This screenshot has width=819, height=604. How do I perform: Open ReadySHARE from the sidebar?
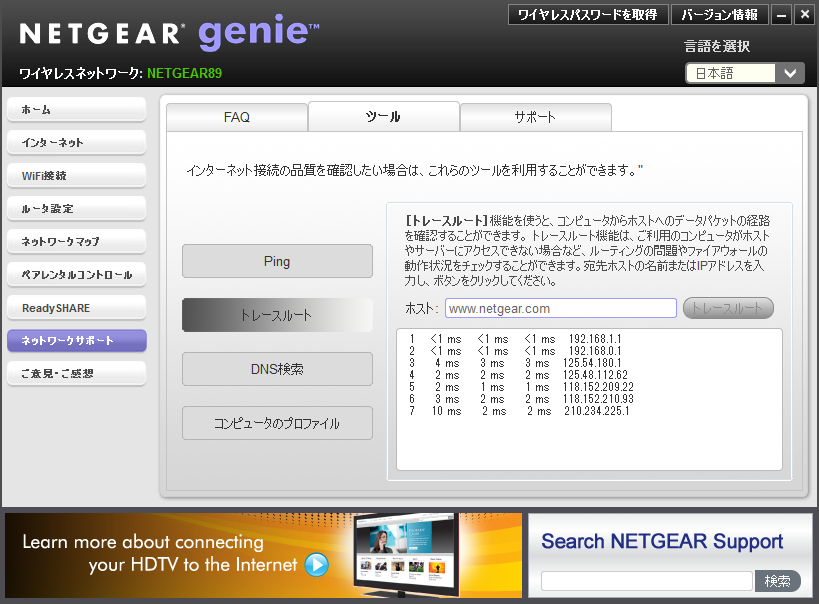[76, 308]
